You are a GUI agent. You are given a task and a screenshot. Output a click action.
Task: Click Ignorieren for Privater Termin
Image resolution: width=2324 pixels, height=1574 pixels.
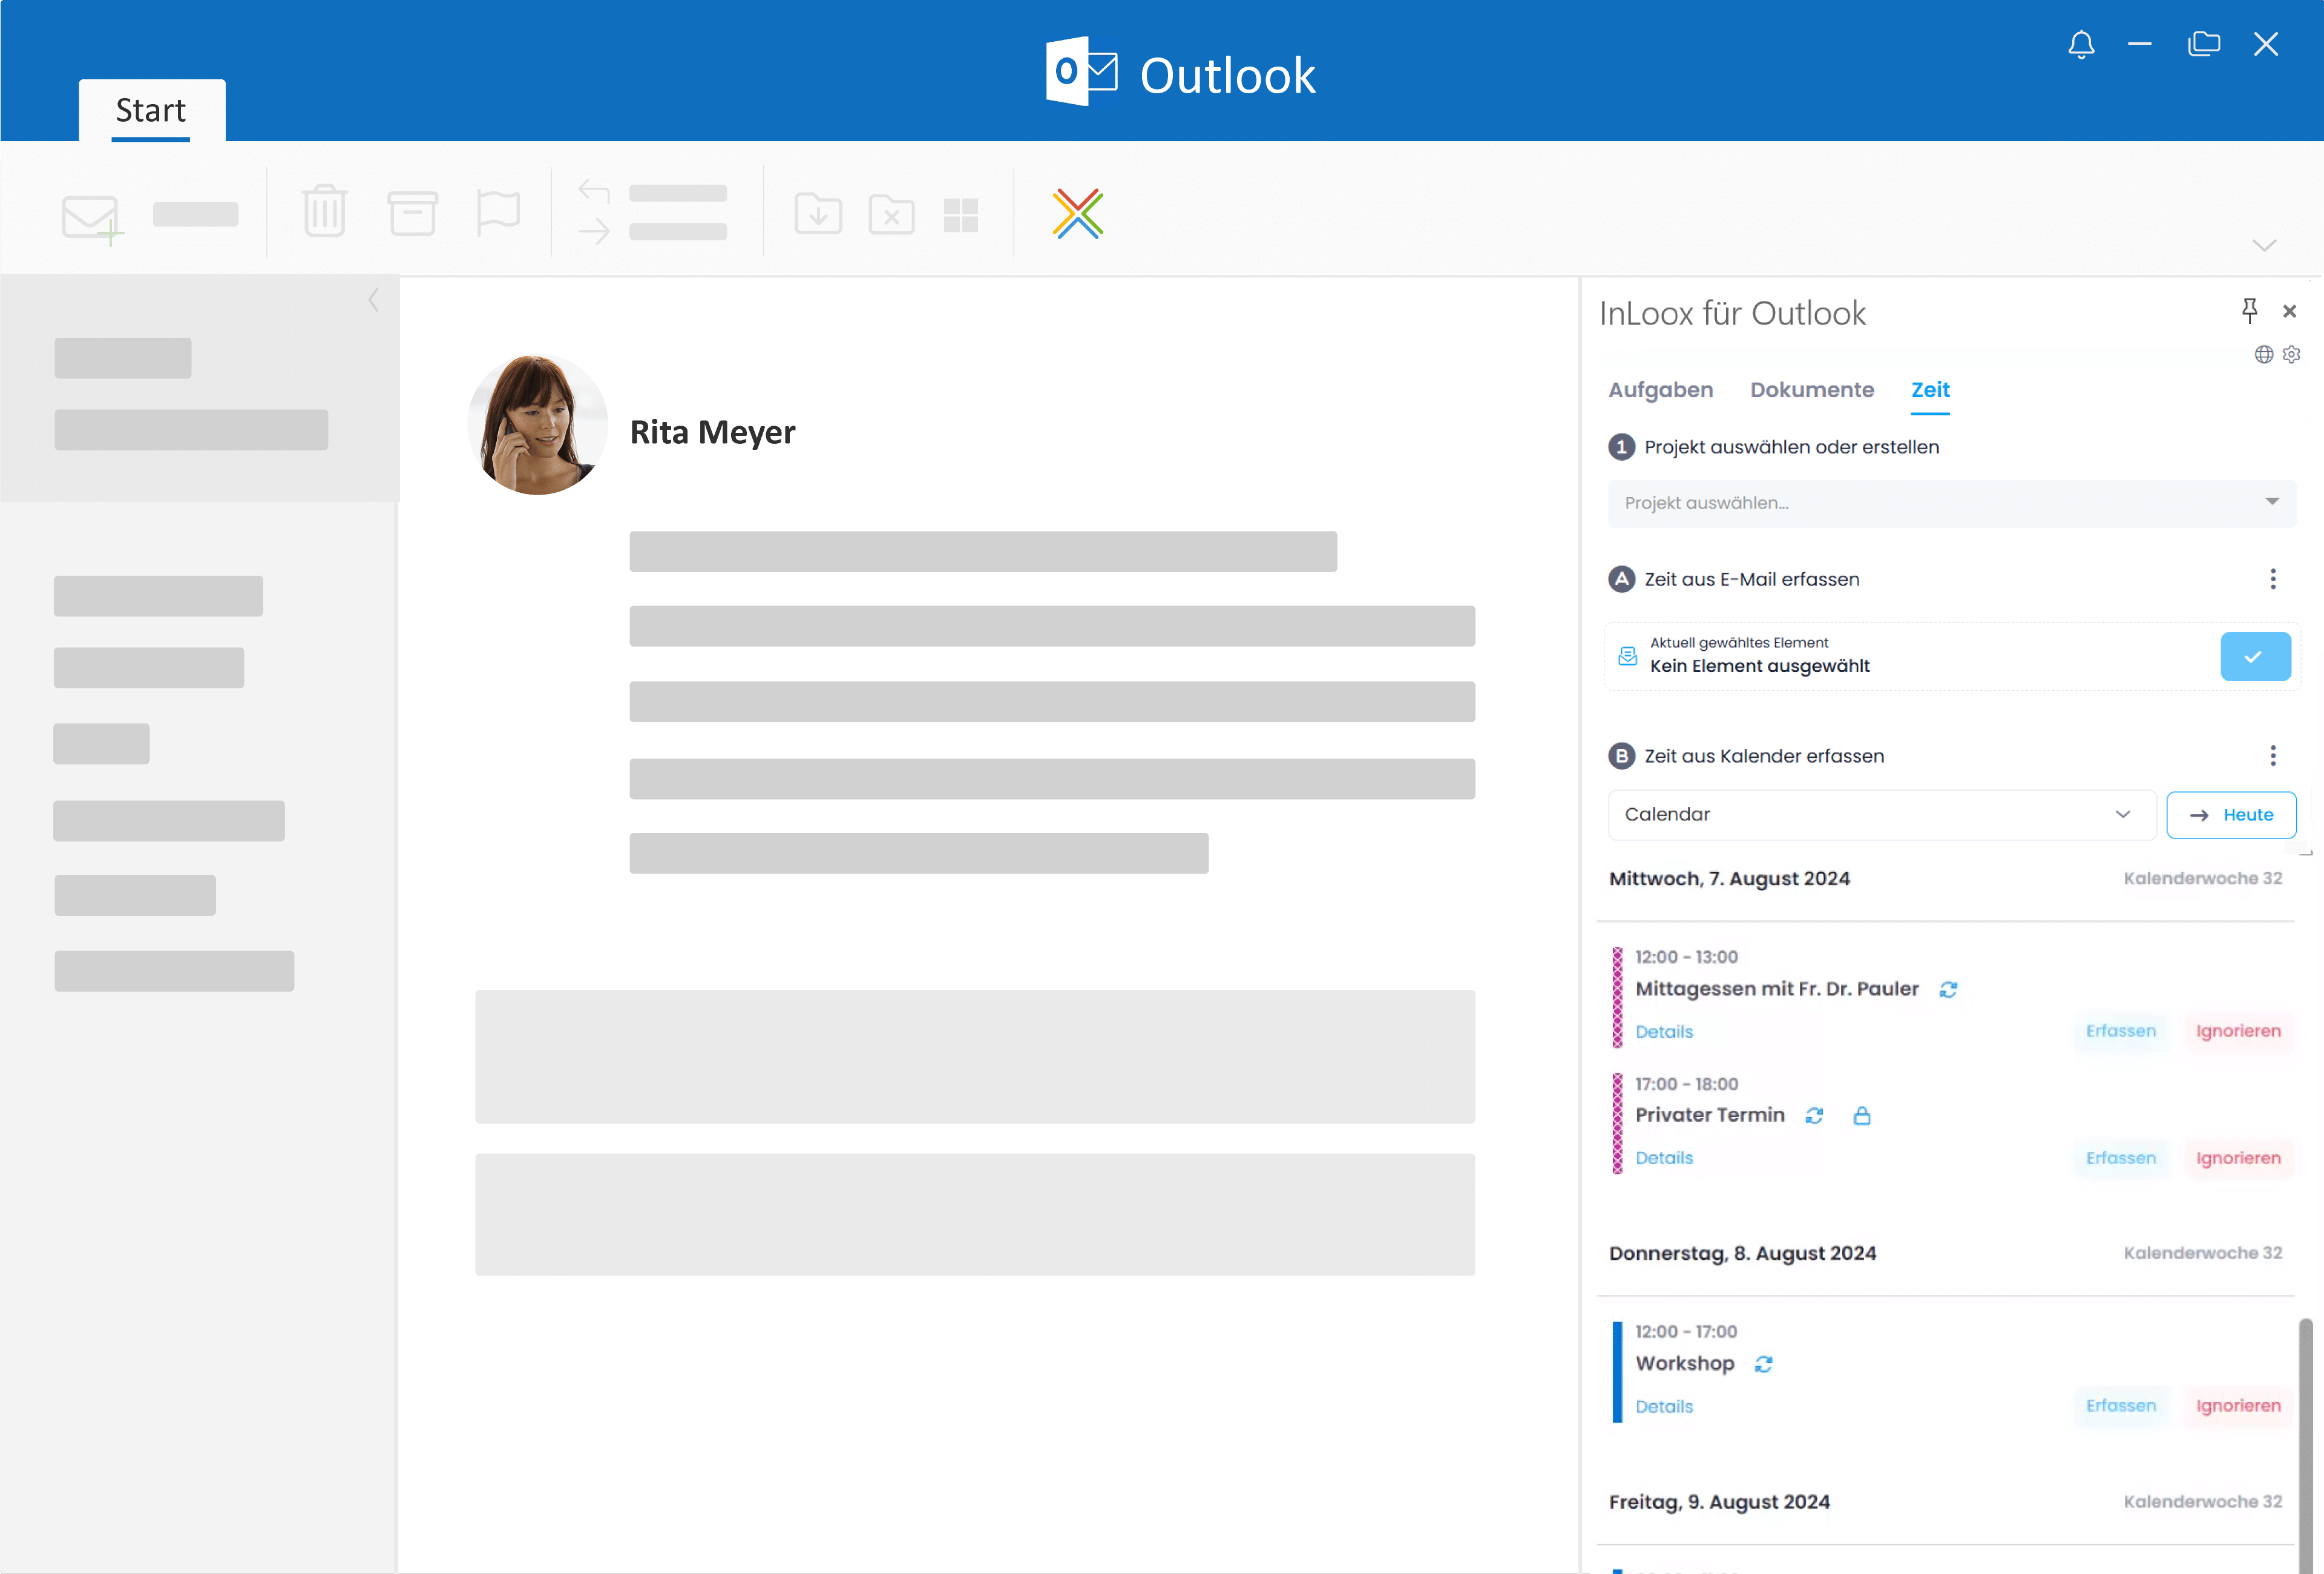click(x=2238, y=1158)
